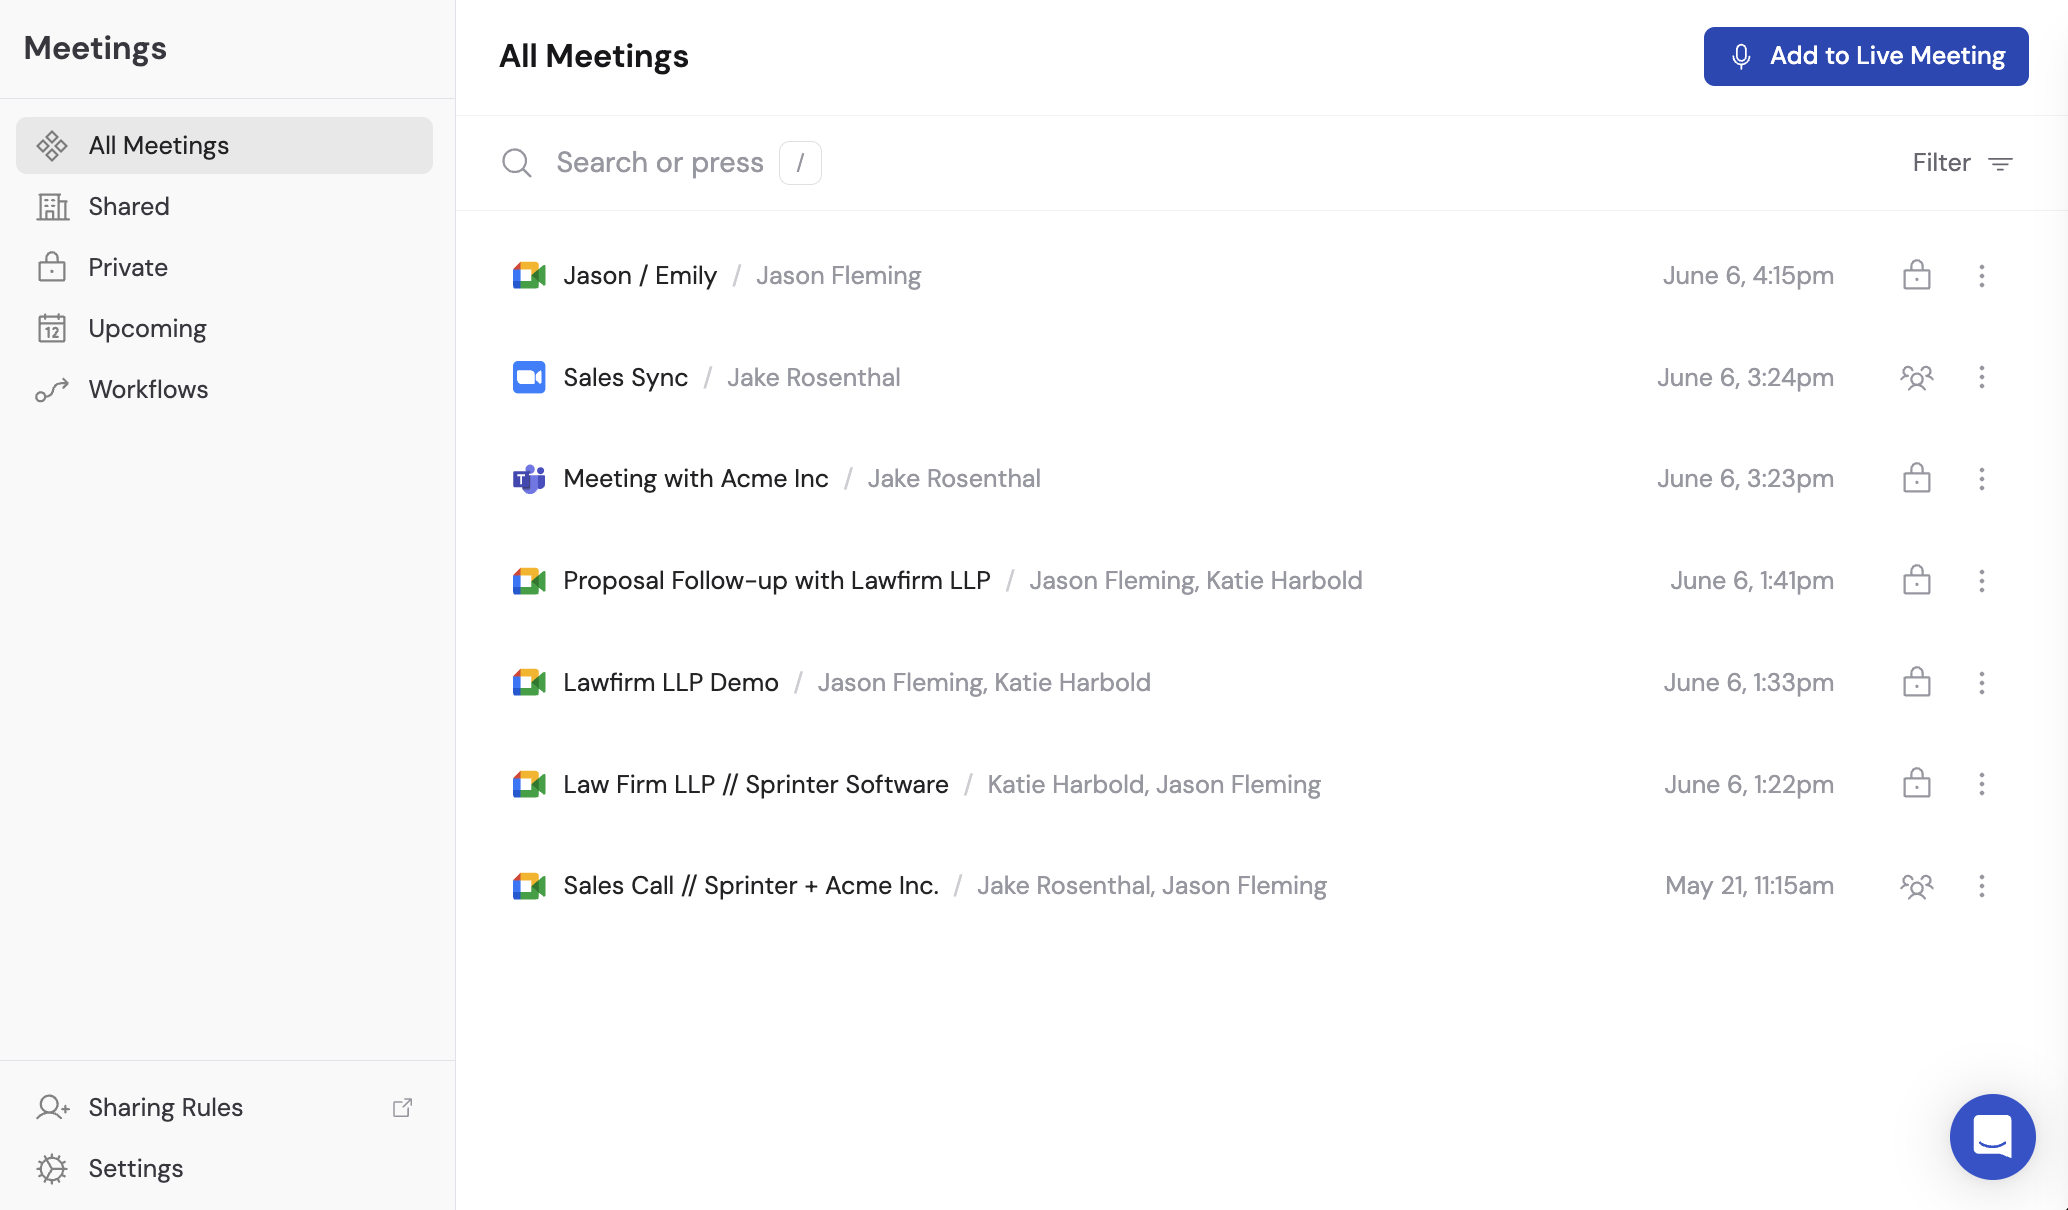Select the Workflows sidebar icon

pyautogui.click(x=51, y=389)
